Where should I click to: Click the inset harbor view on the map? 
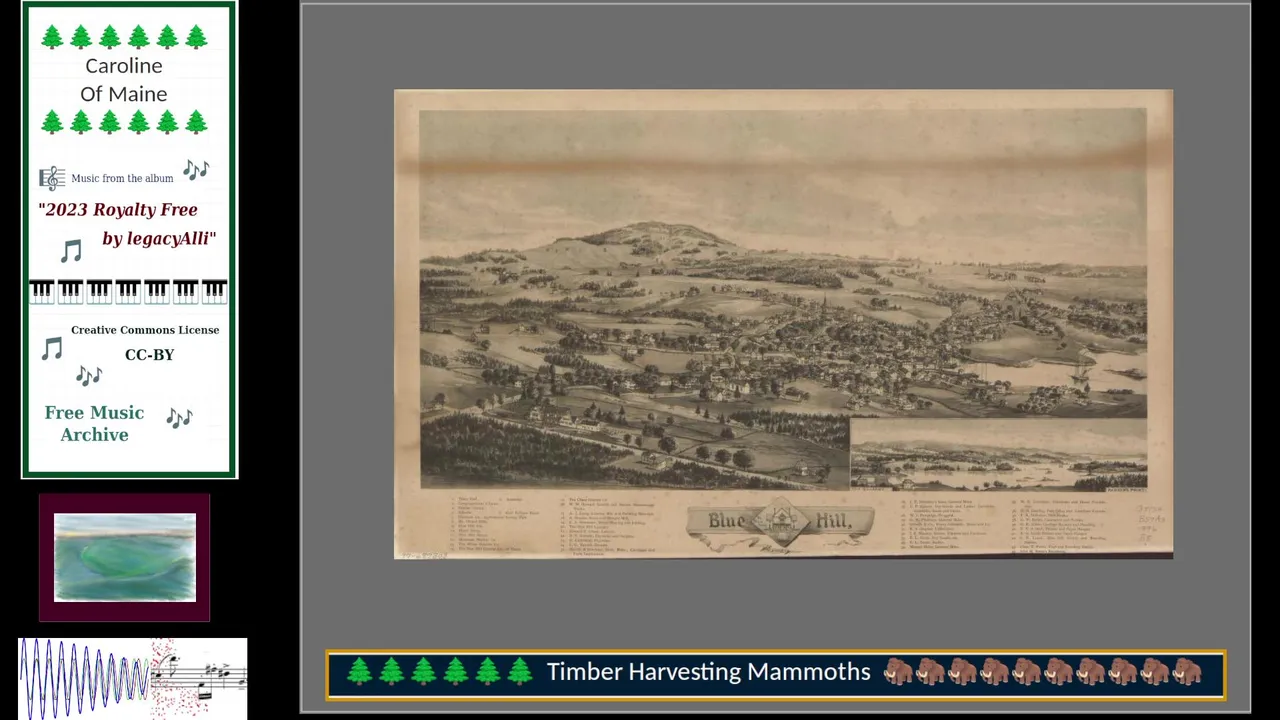(x=998, y=454)
